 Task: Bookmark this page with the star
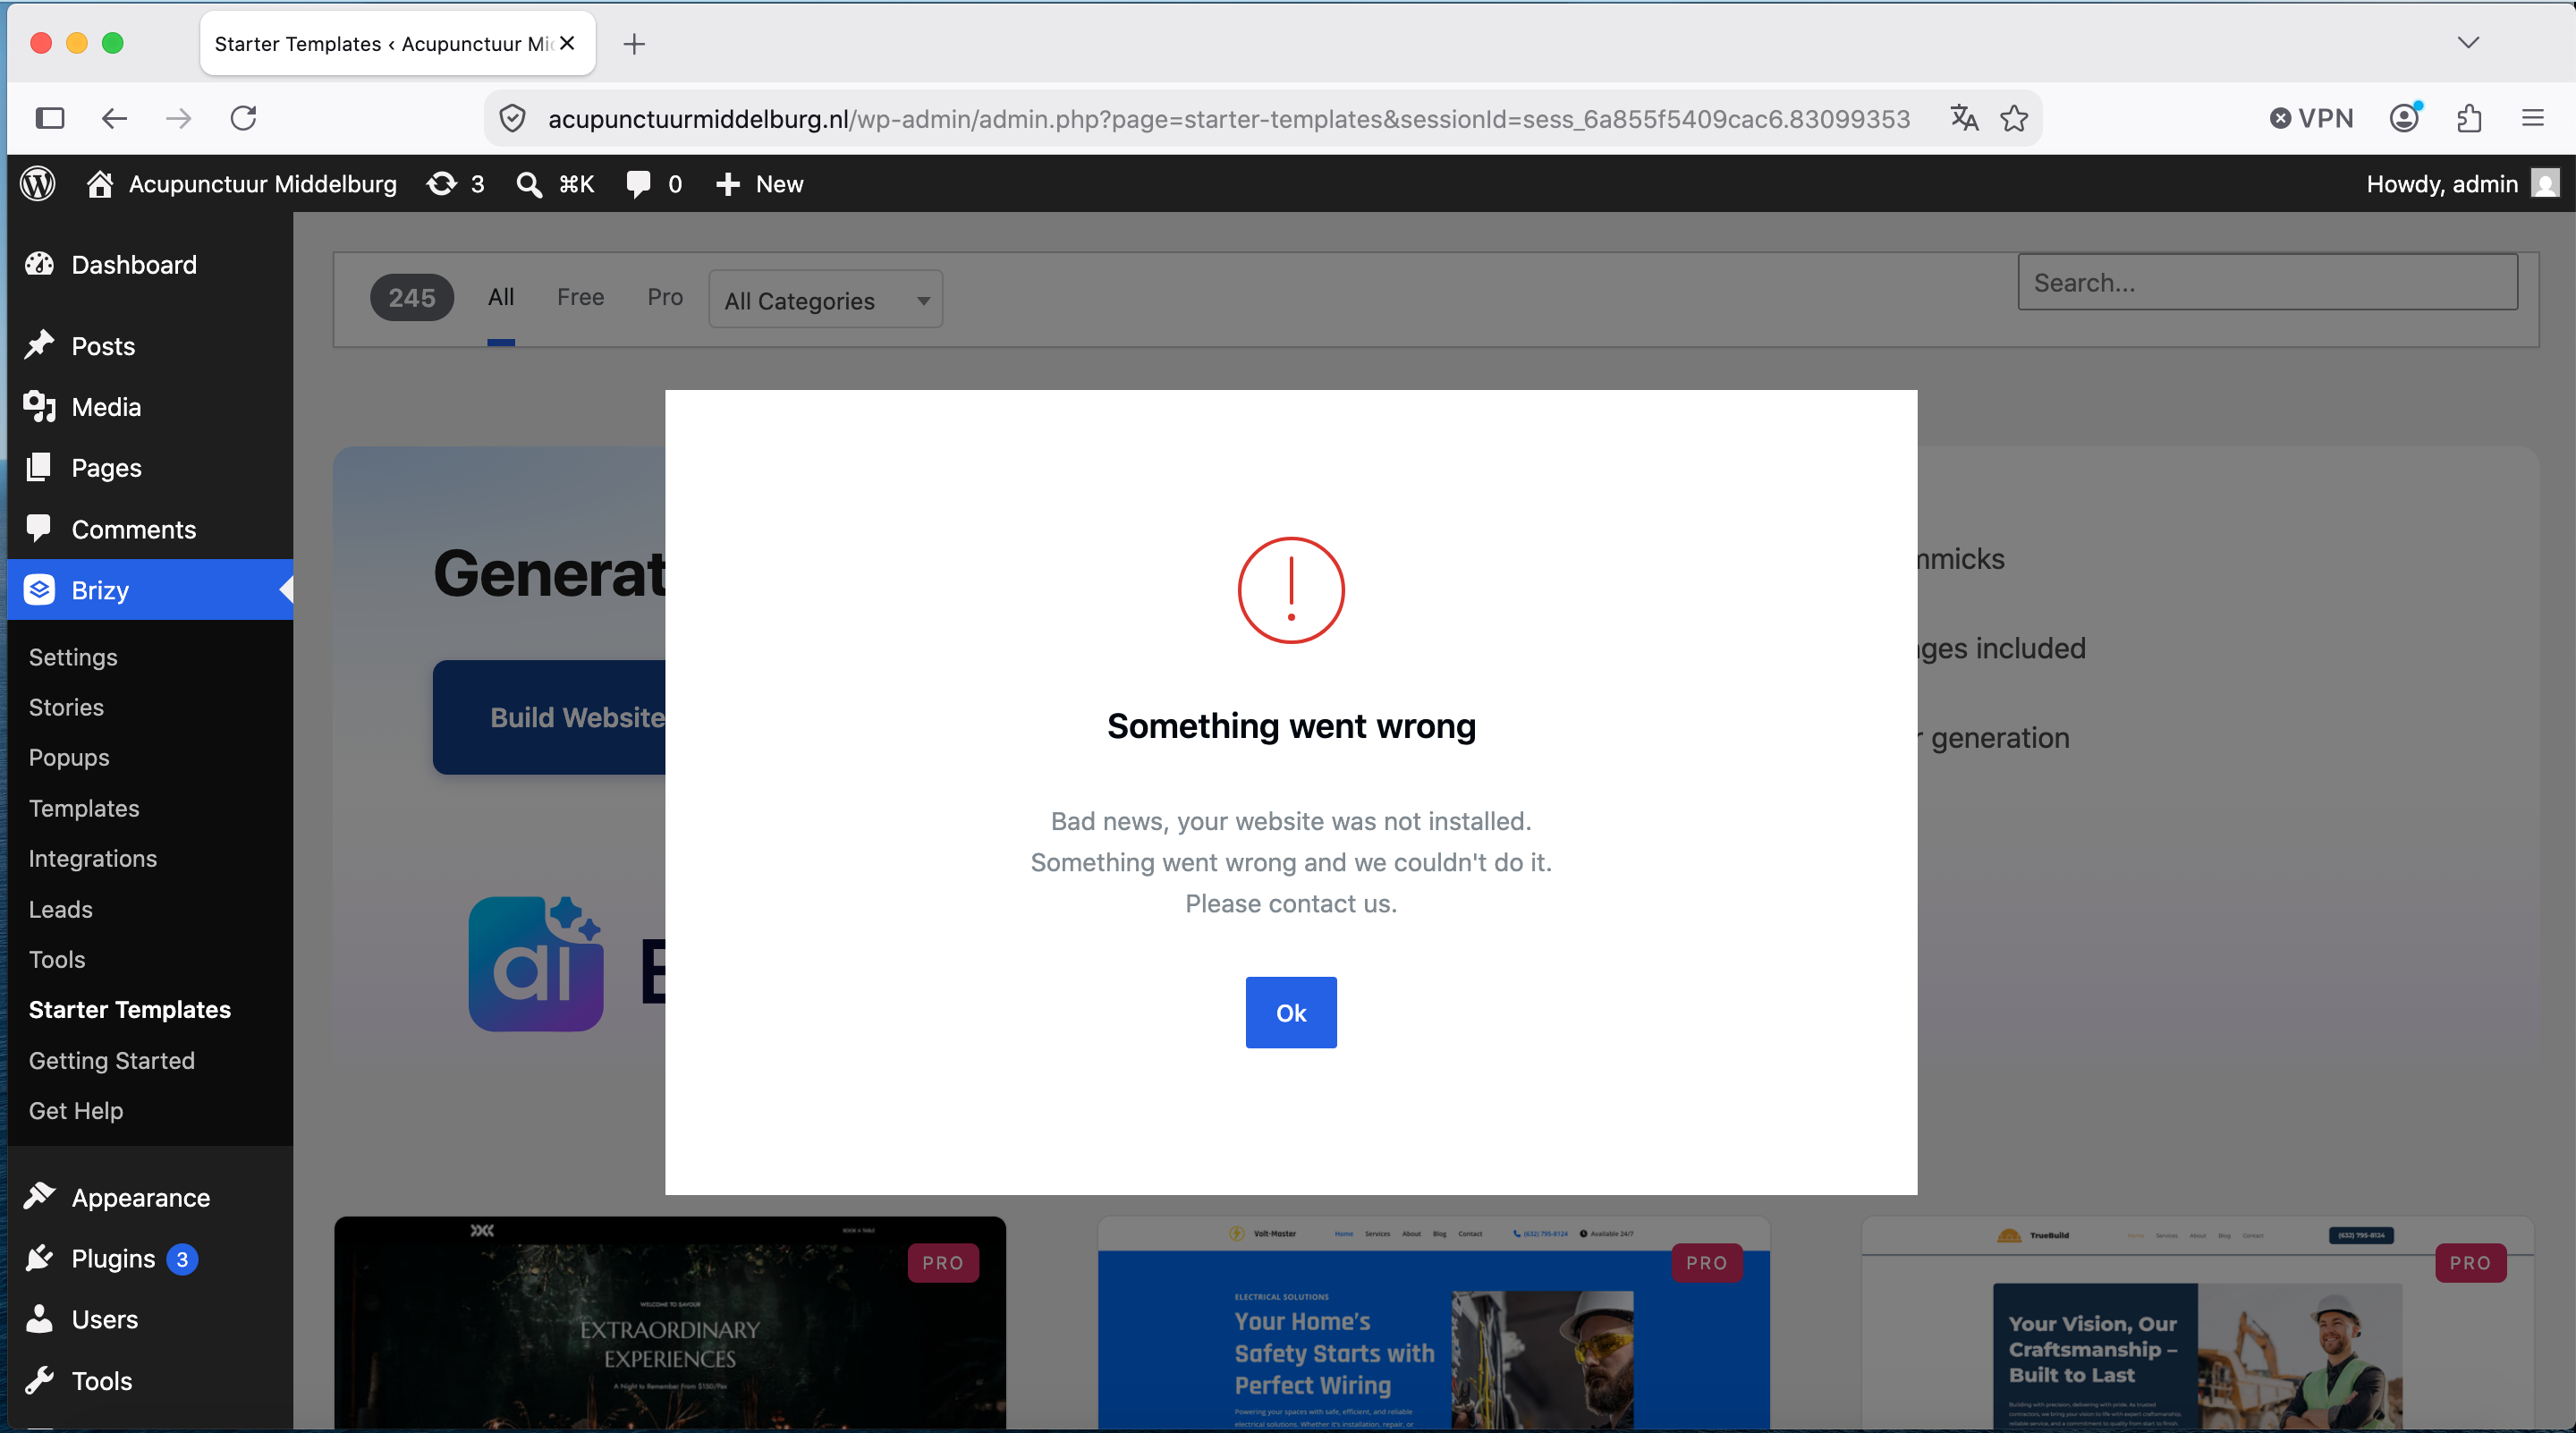[x=2014, y=119]
